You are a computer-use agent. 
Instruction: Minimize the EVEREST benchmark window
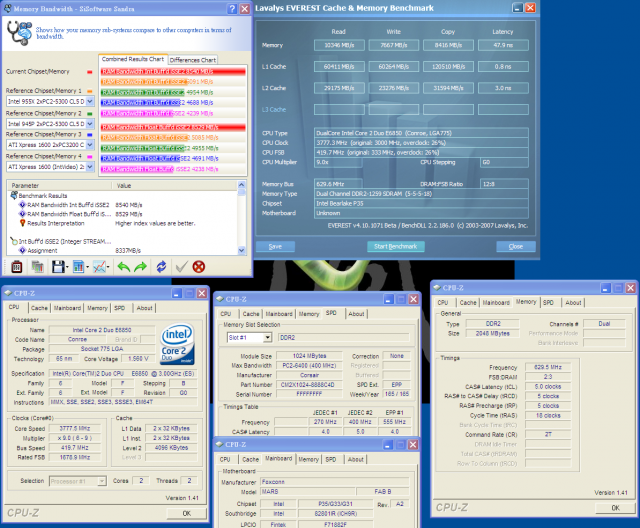point(518,8)
